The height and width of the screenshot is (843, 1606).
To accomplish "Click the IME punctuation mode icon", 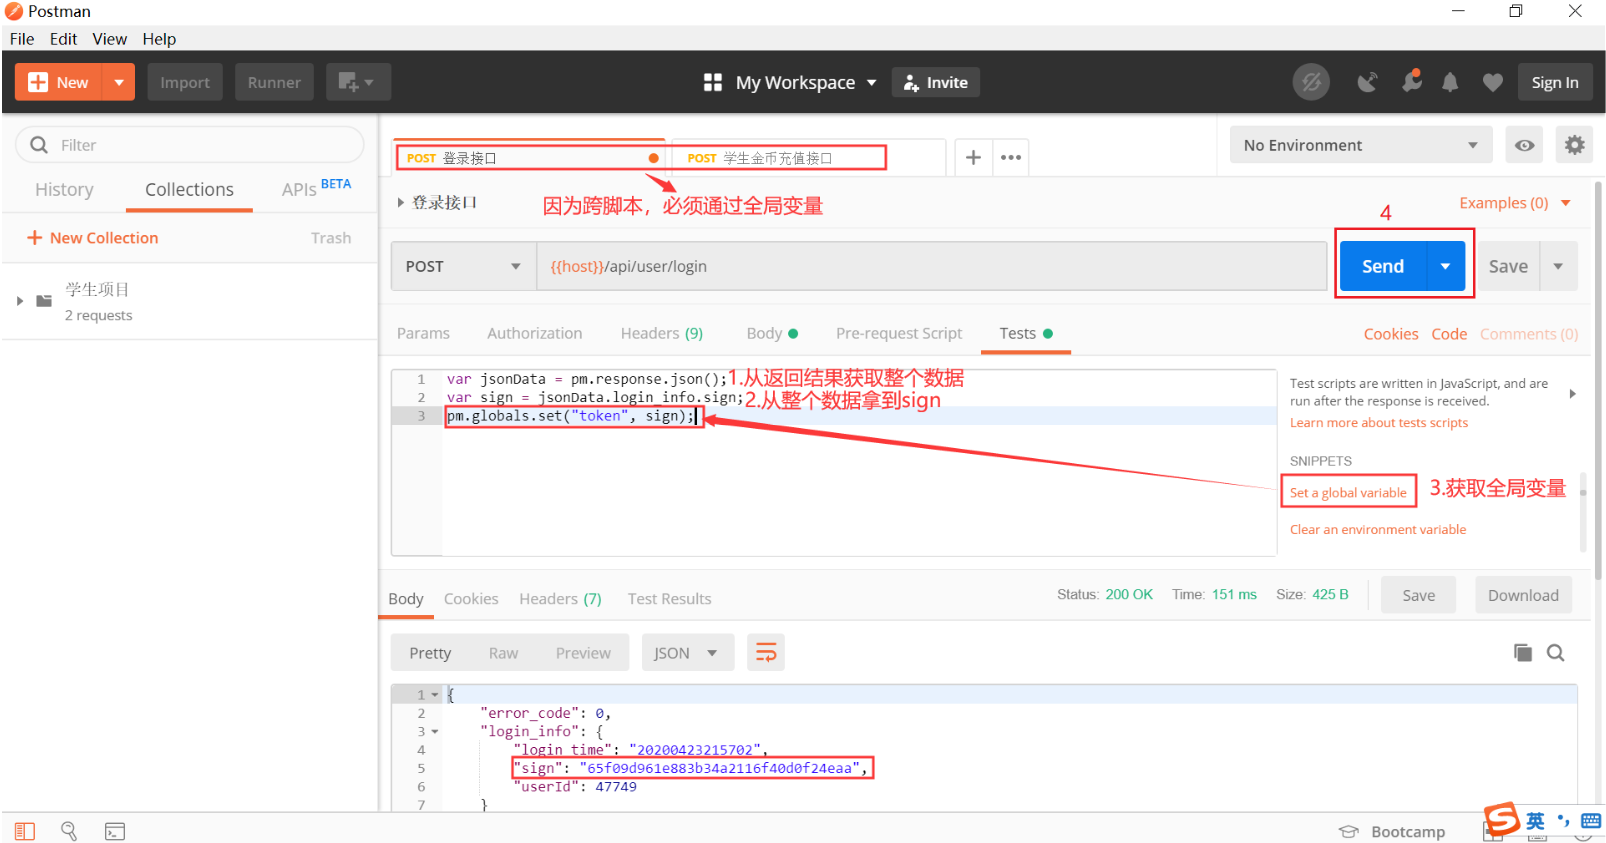I will point(1563,821).
